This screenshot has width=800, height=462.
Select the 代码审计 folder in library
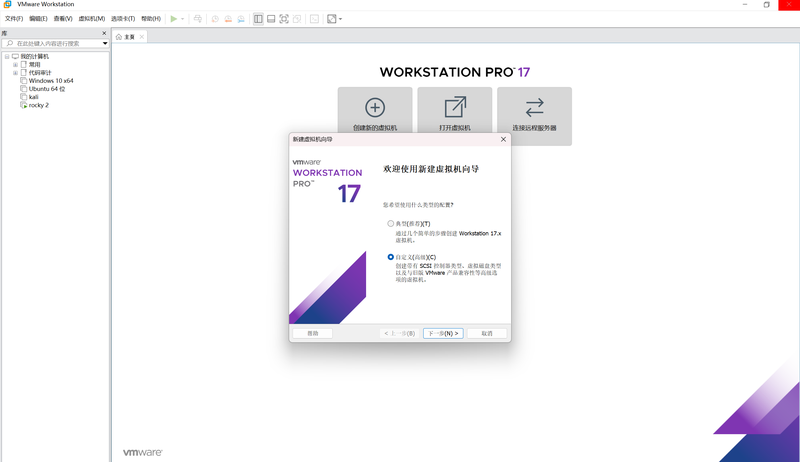40,73
